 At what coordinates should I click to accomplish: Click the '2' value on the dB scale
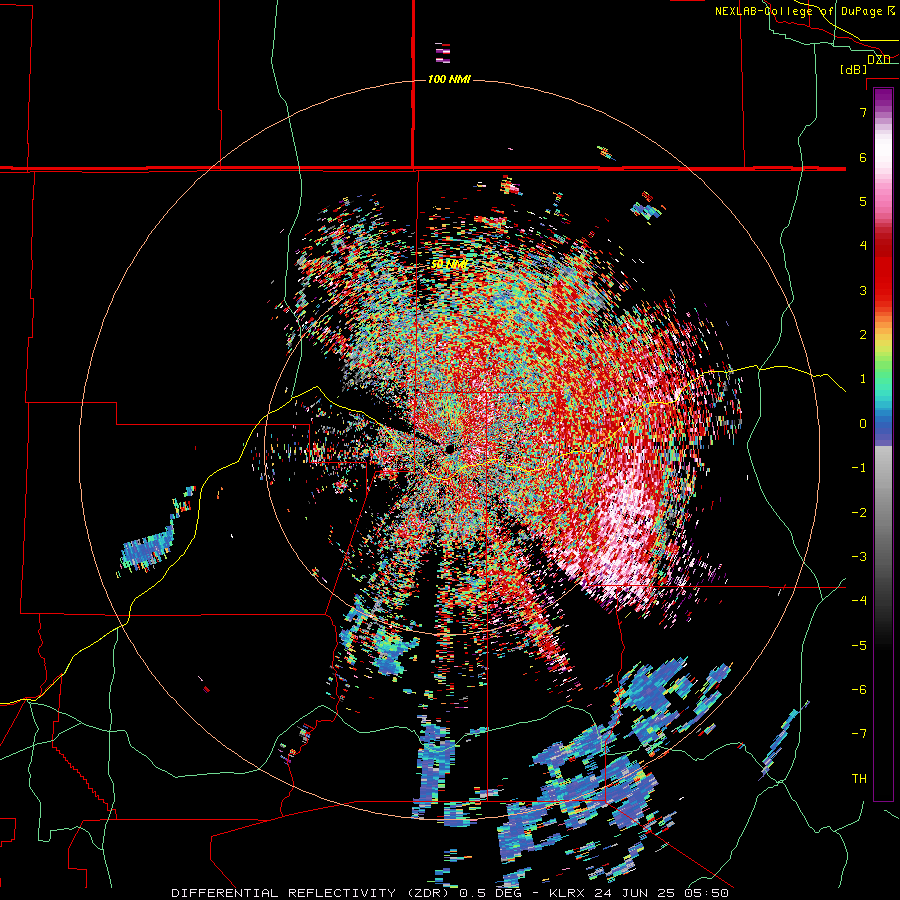coord(863,335)
